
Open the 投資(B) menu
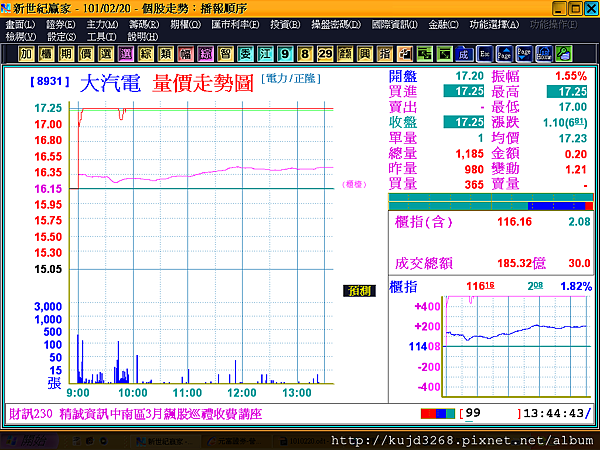(x=285, y=24)
